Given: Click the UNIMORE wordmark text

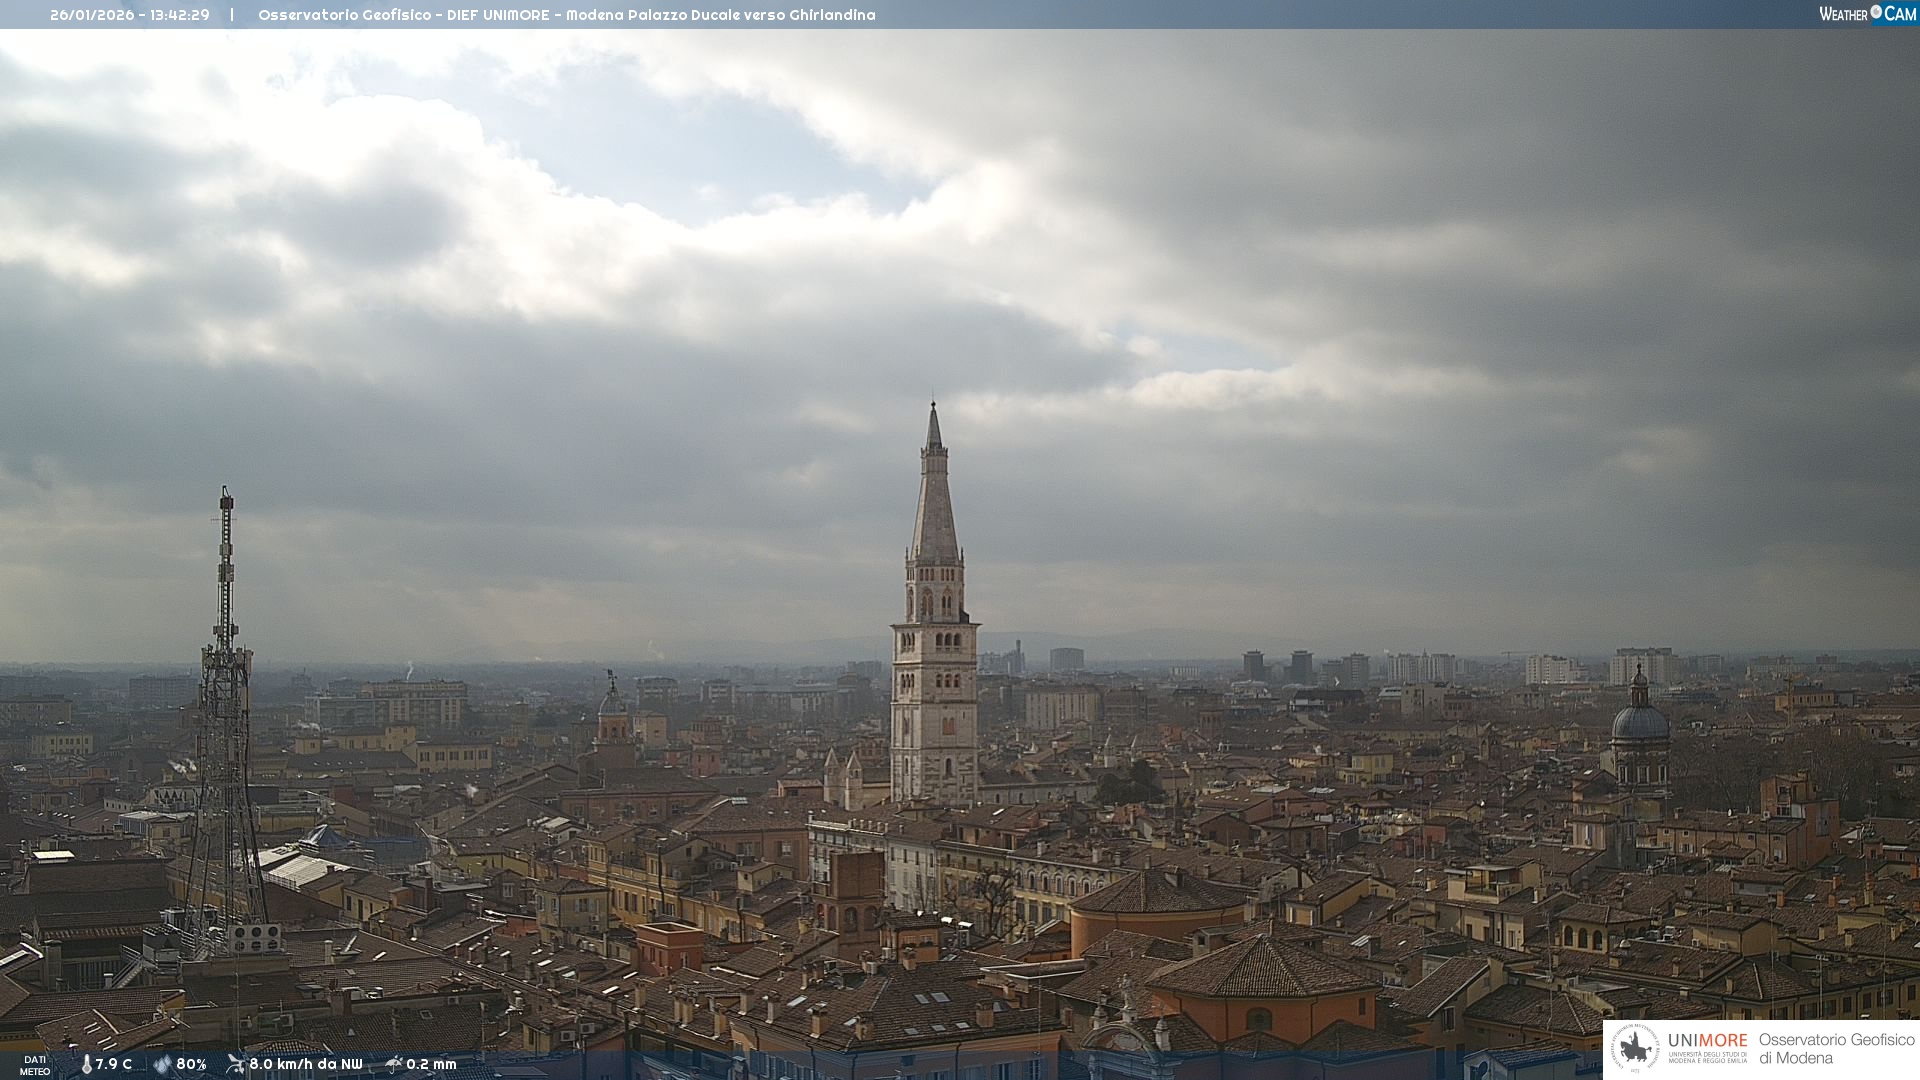Looking at the screenshot, I should (1707, 1041).
